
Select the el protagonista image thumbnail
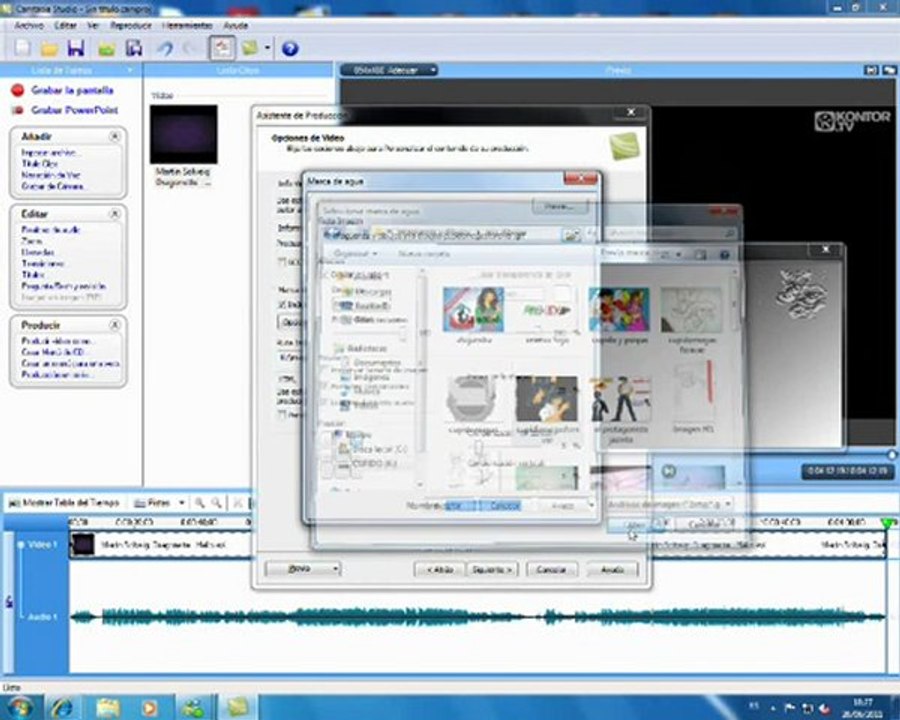point(620,400)
